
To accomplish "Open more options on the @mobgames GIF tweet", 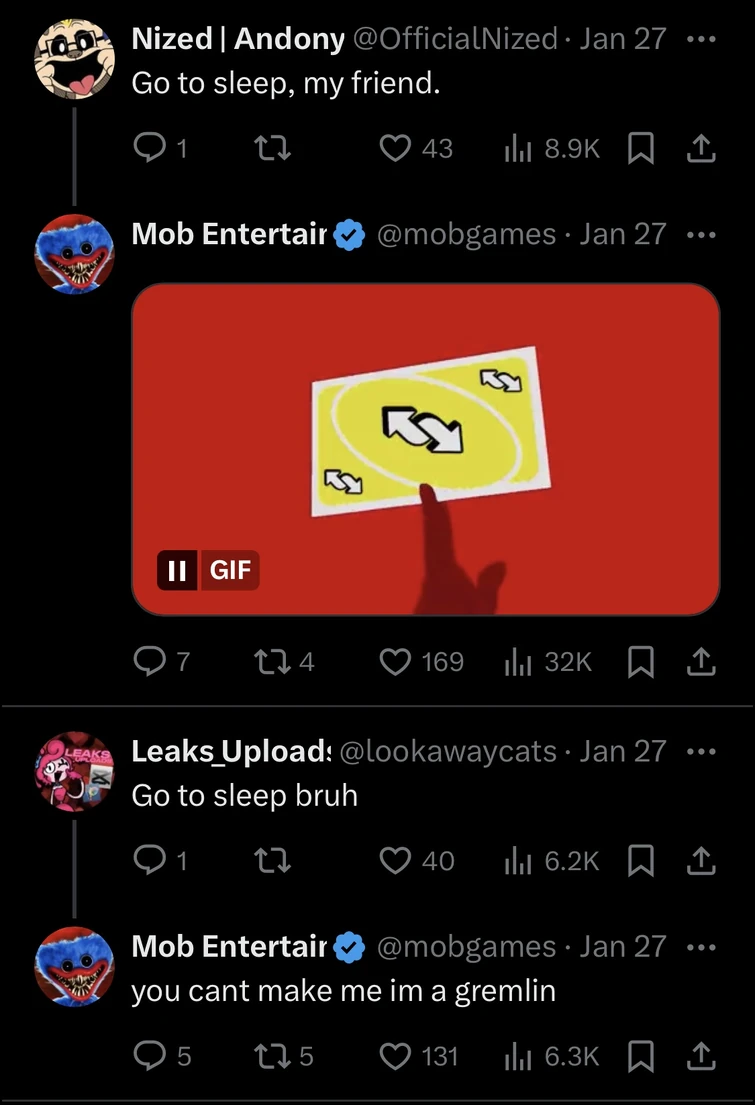I will click(703, 234).
